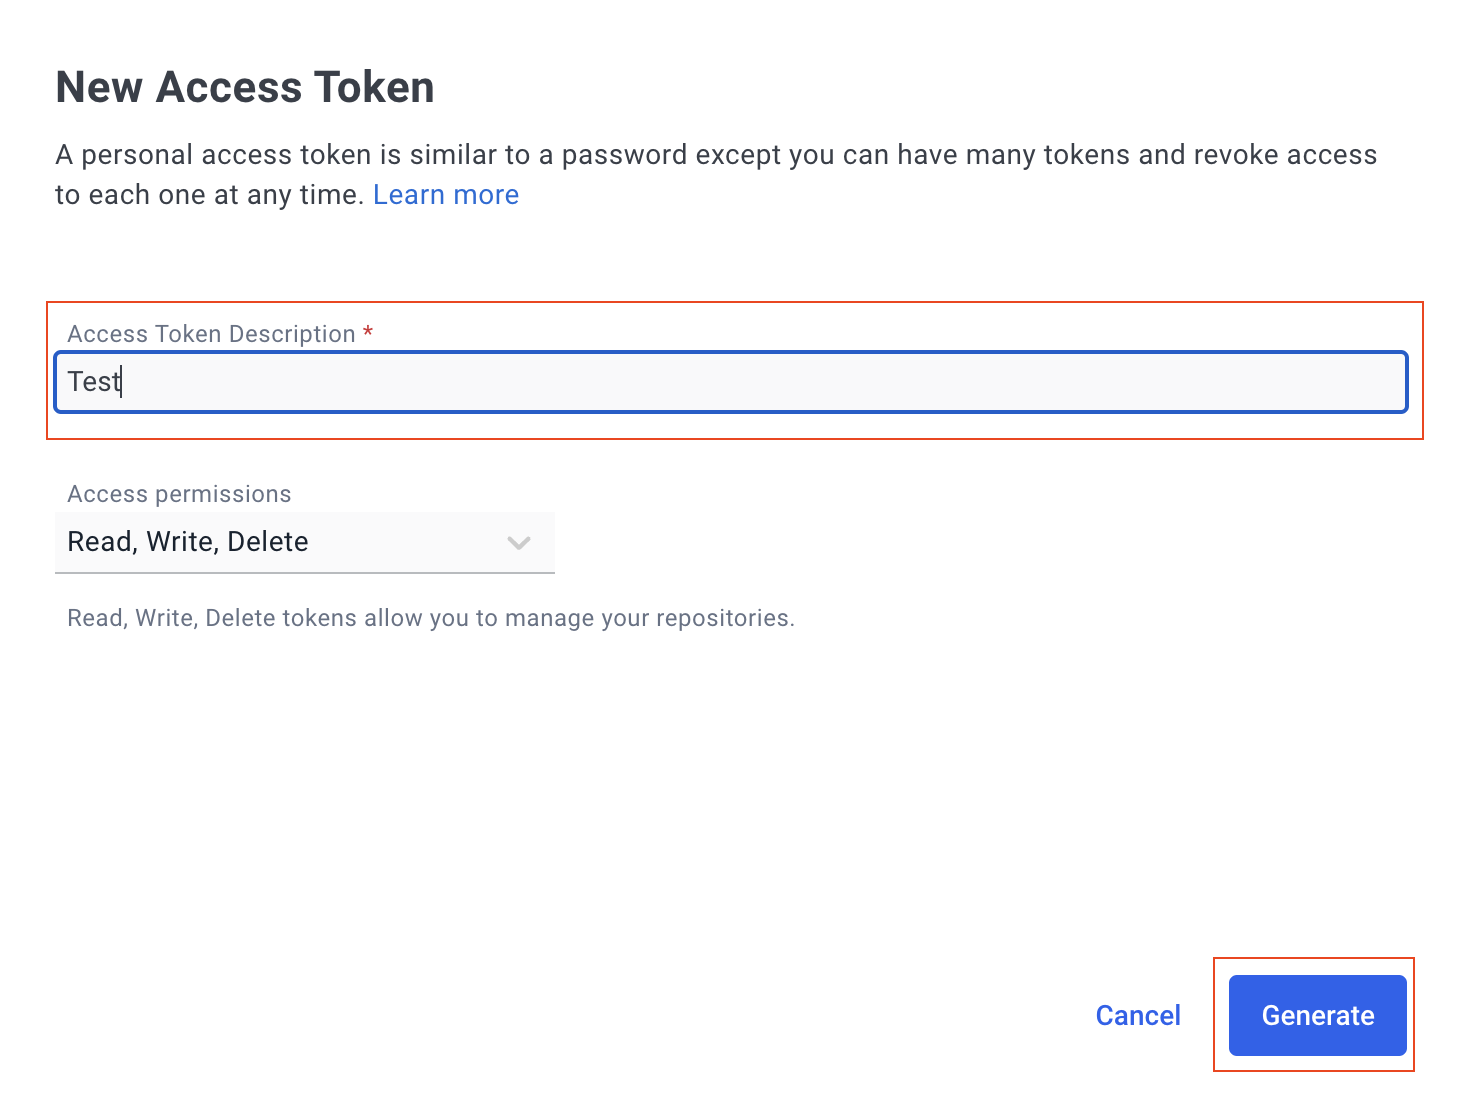Image resolution: width=1464 pixels, height=1120 pixels.
Task: Click the New Access Token heading
Action: coord(245,87)
